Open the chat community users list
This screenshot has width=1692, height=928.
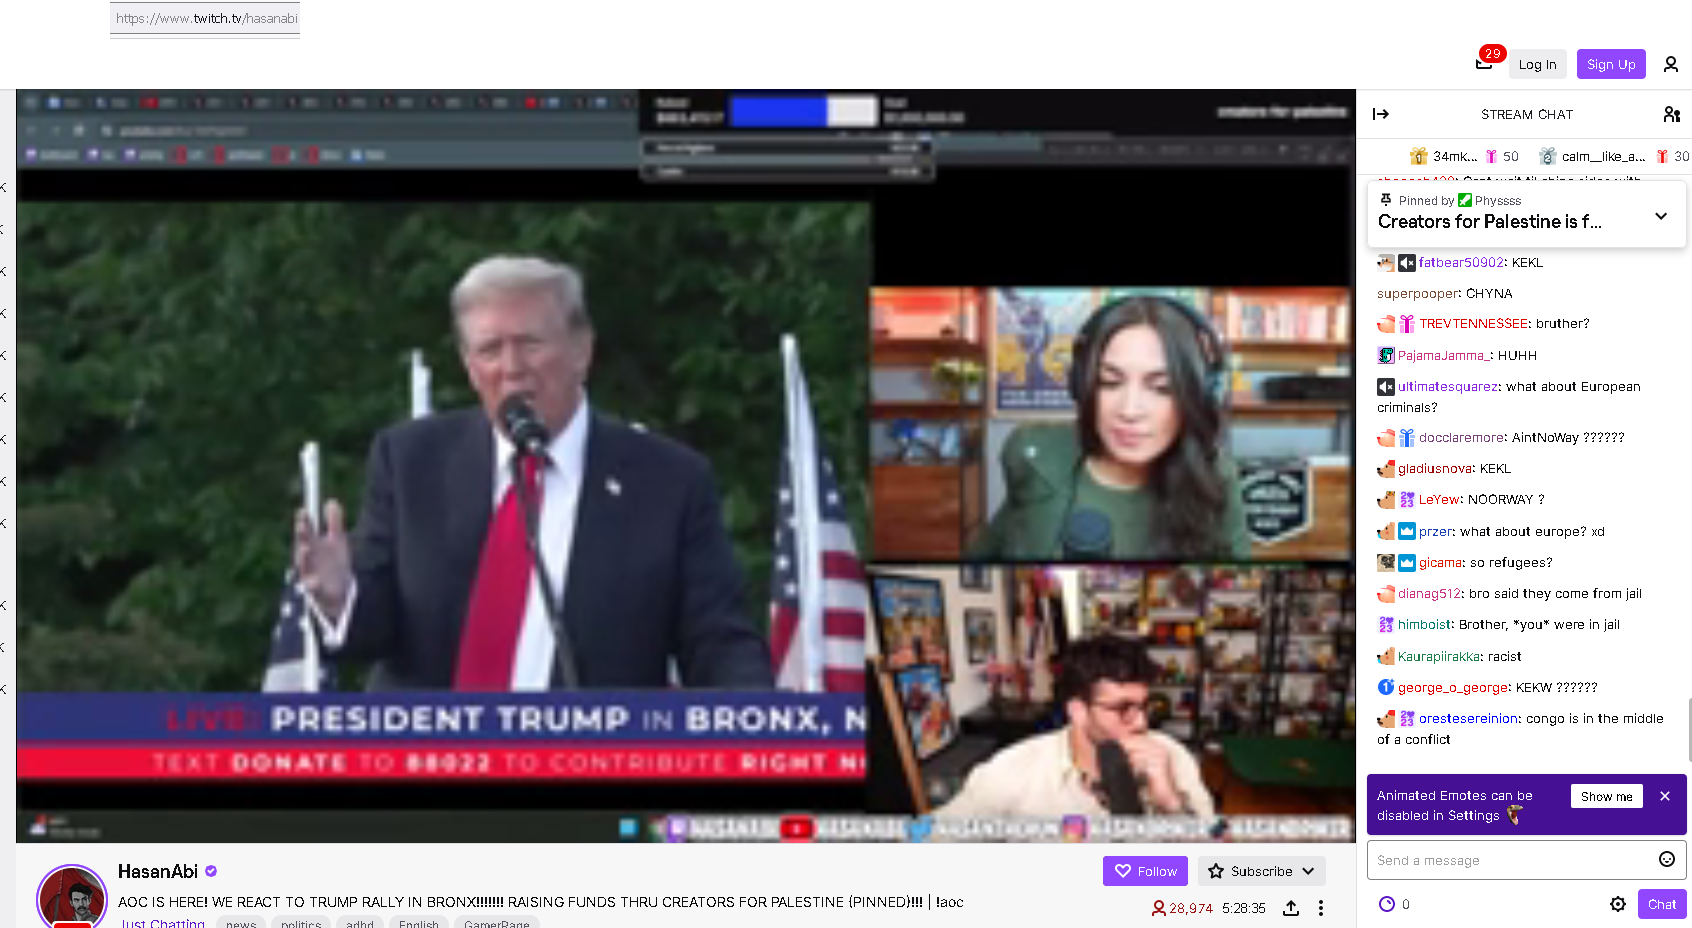point(1671,114)
